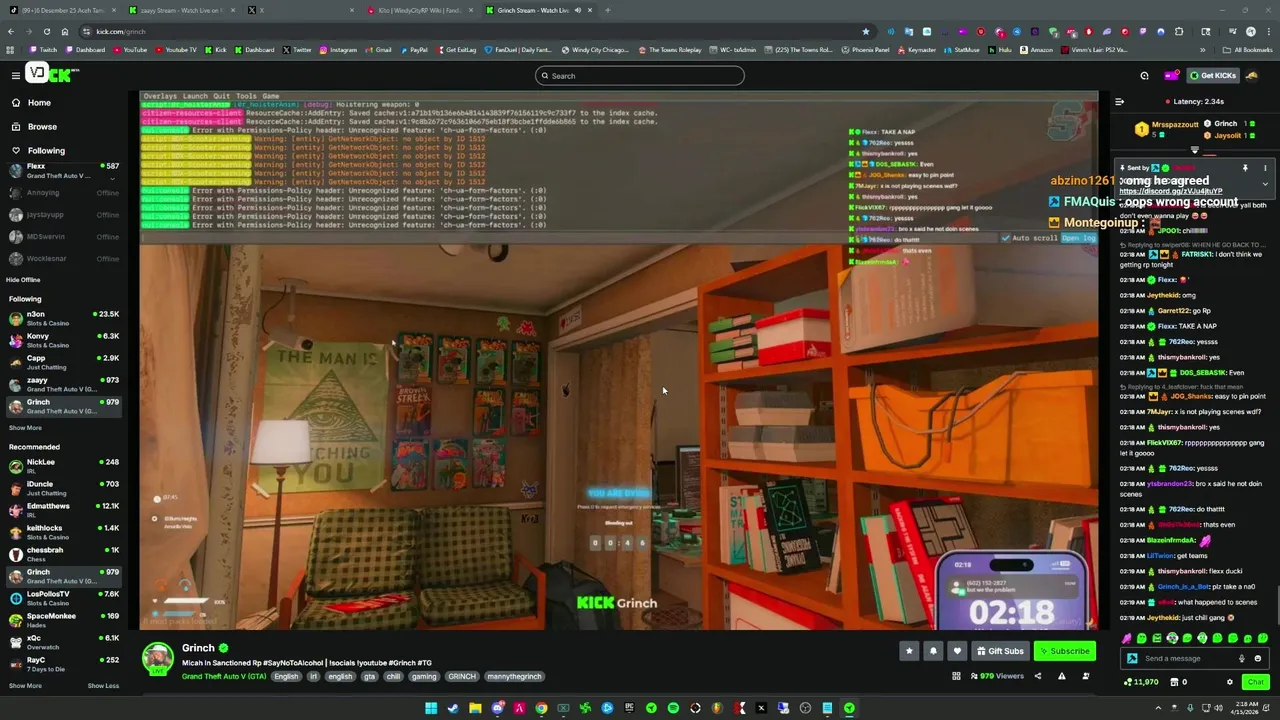The image size is (1280, 720).
Task: Open pinned message three-dot options
Action: pyautogui.click(x=1264, y=168)
